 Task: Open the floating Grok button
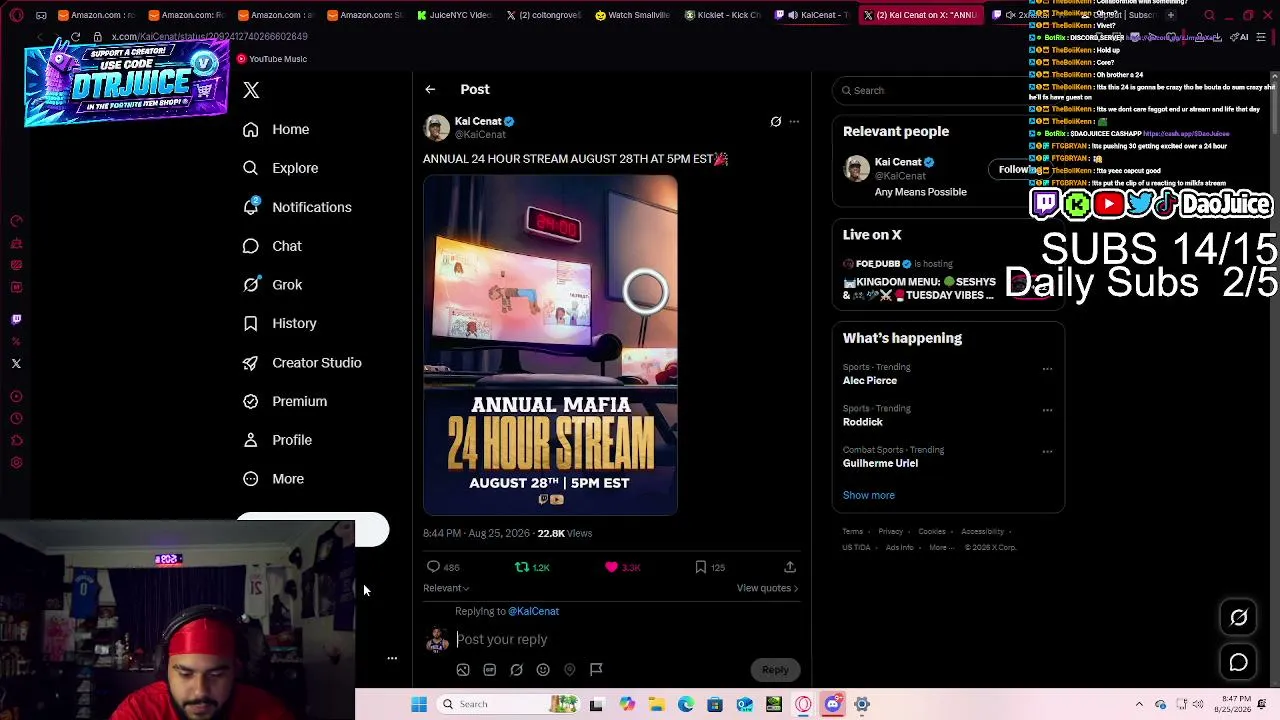click(x=1238, y=618)
